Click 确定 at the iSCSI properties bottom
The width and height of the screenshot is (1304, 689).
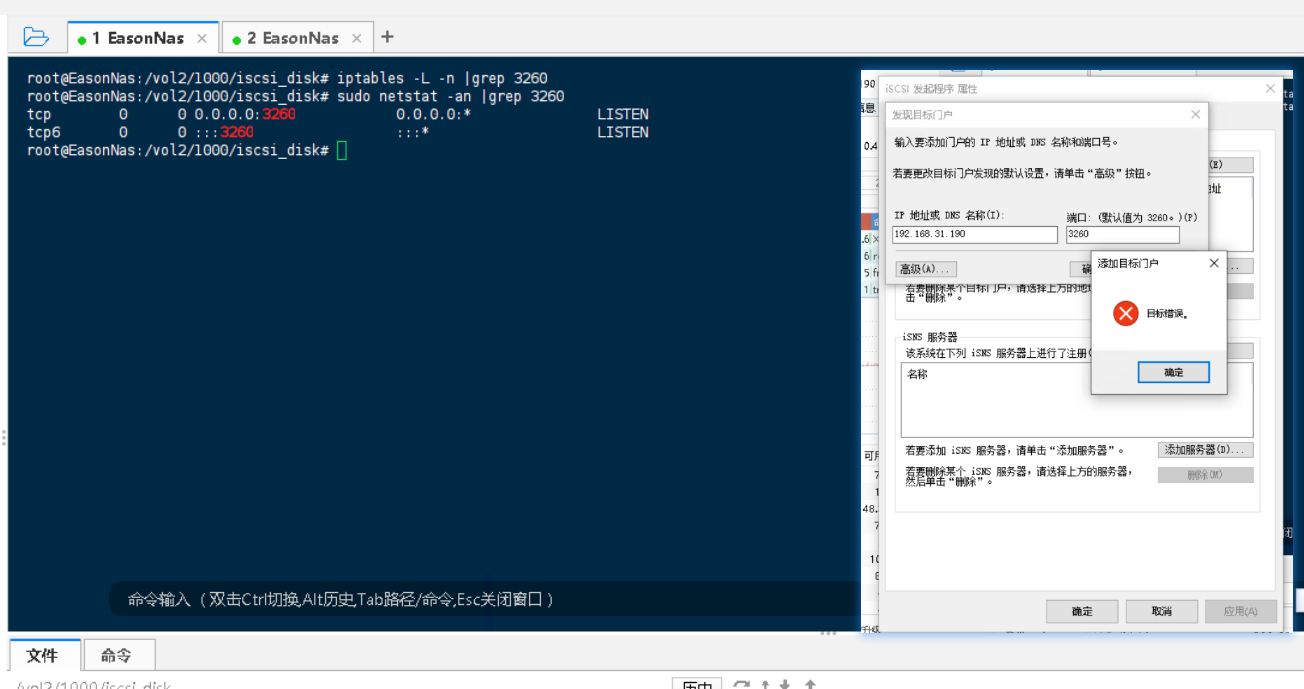(1081, 611)
